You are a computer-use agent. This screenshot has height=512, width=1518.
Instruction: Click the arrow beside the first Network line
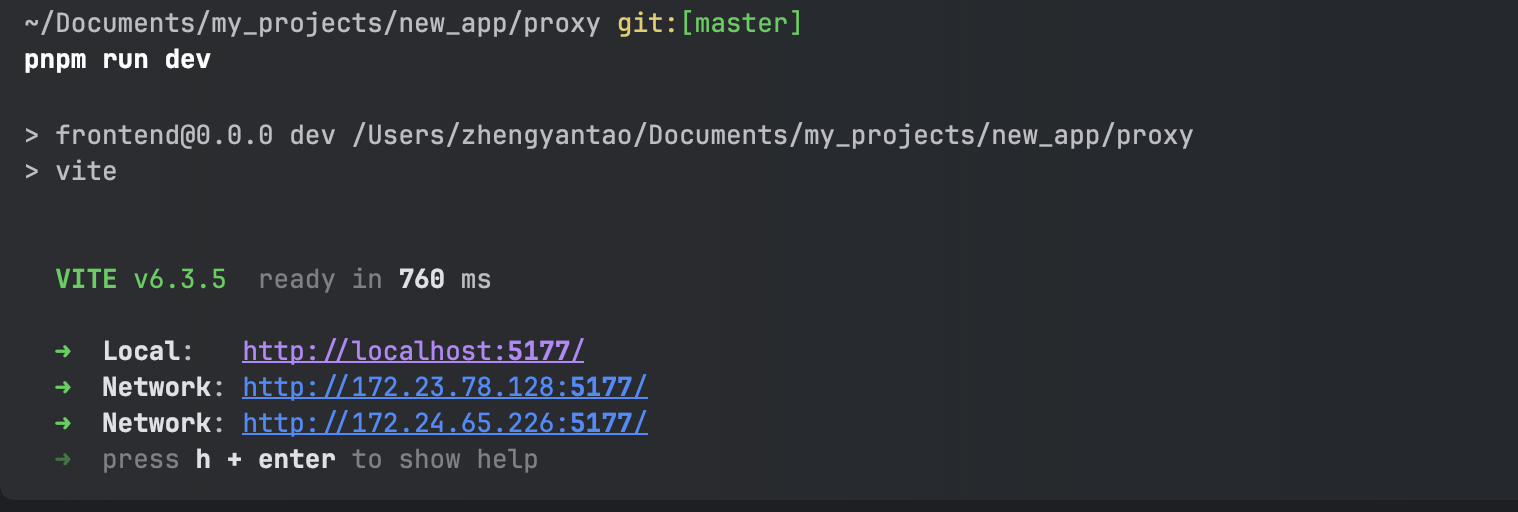[x=63, y=387]
